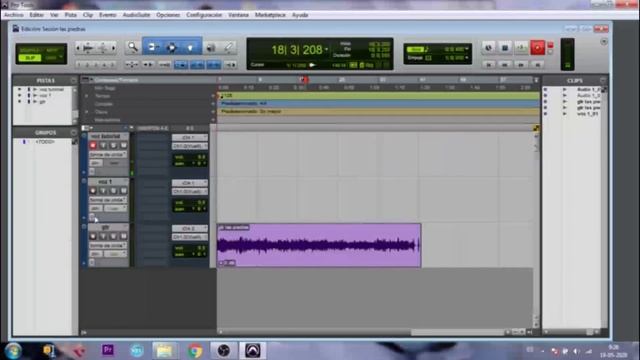
Task: Open input path selector of voz tutorial
Action: [x=190, y=138]
